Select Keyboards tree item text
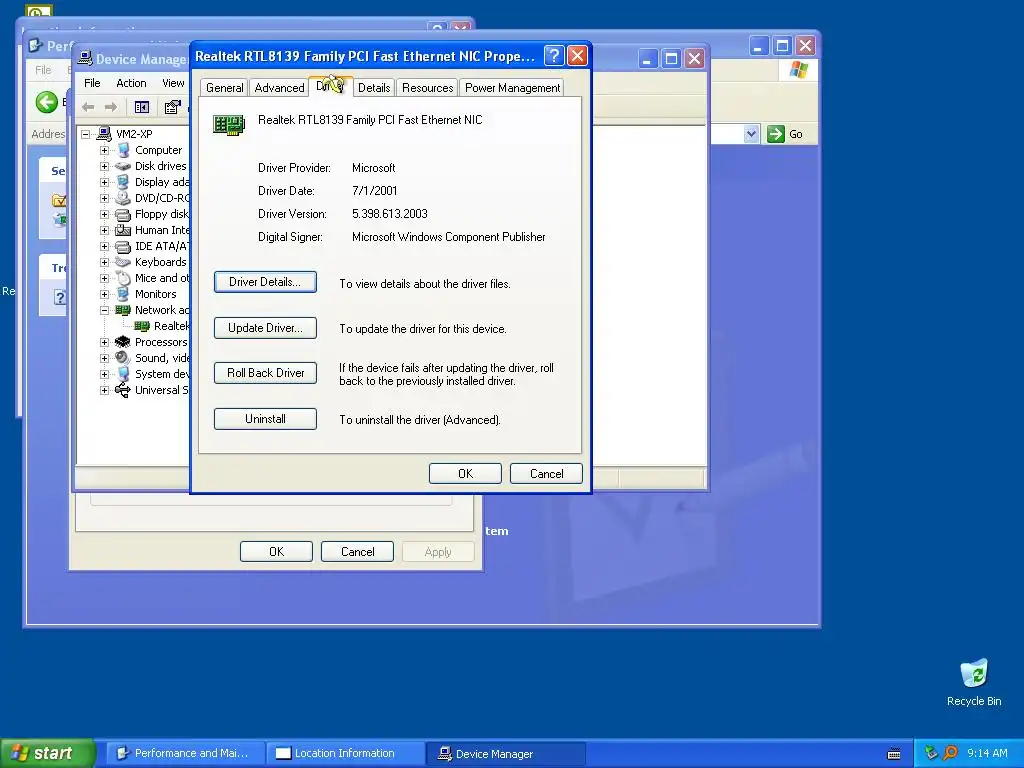The height and width of the screenshot is (768, 1024). (161, 262)
